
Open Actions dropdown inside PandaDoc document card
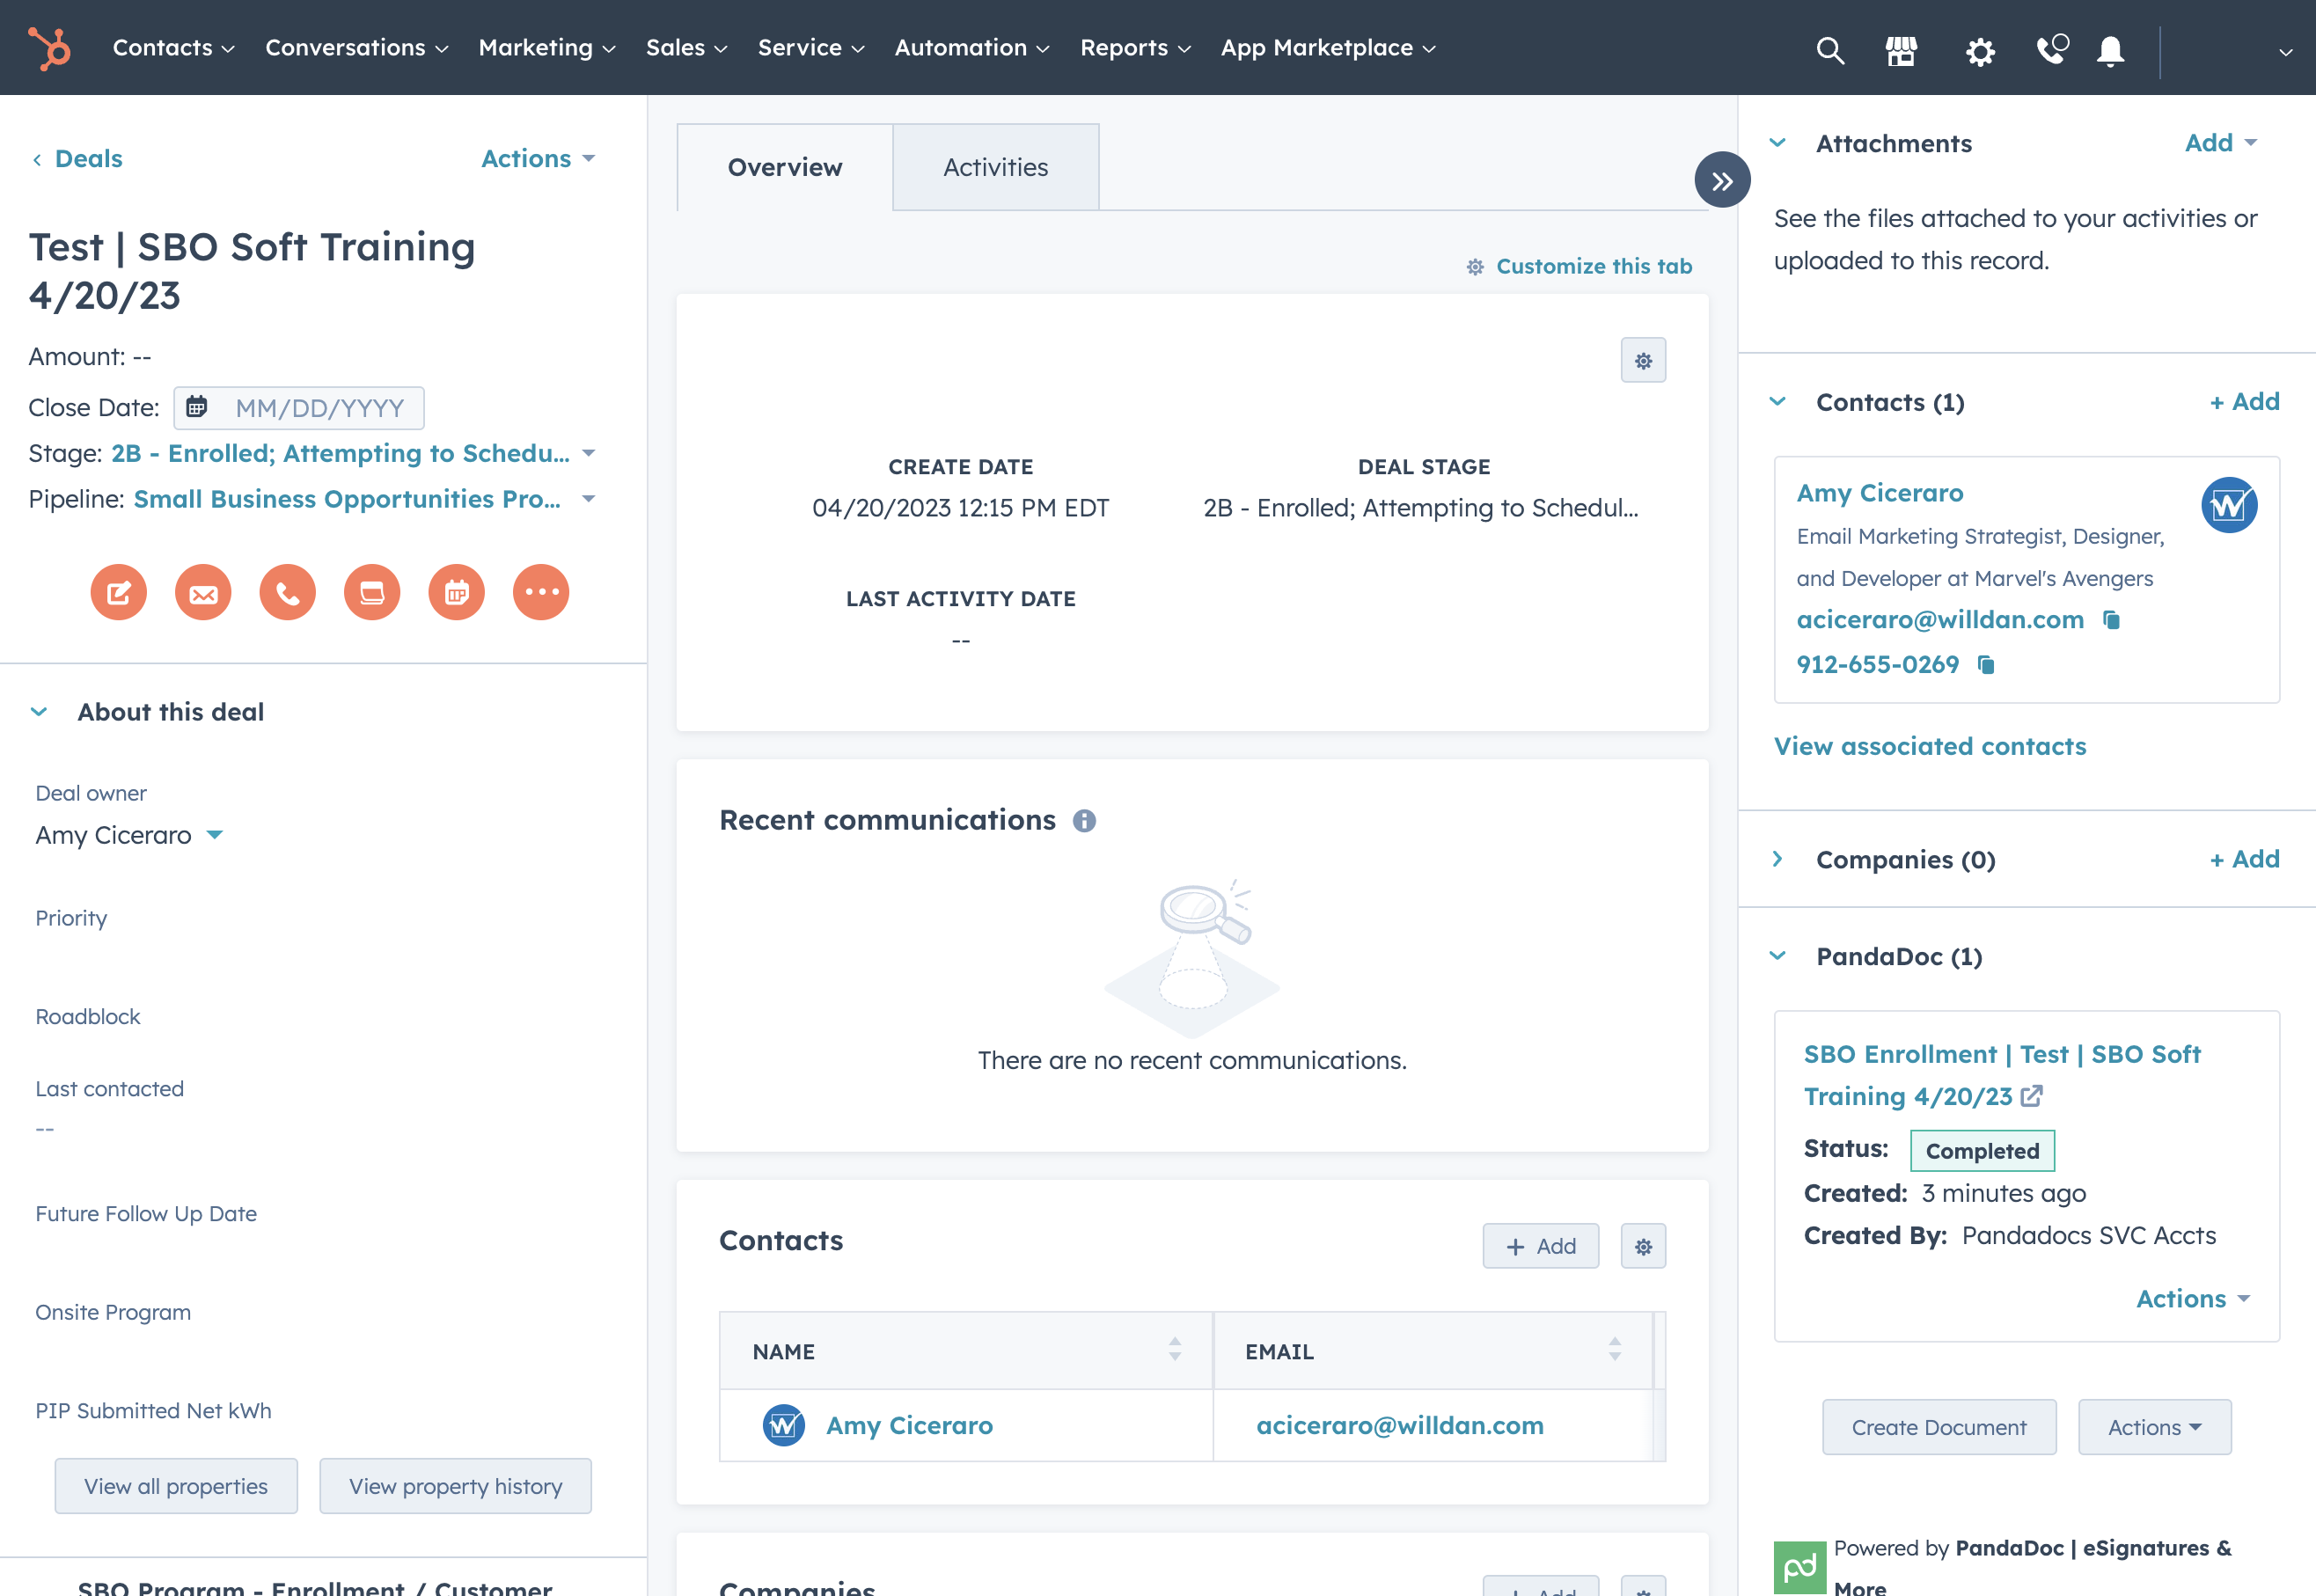pos(2193,1299)
